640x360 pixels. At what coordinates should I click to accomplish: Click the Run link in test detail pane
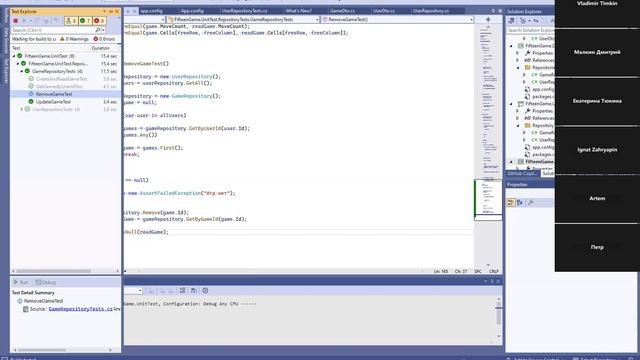tap(21, 282)
